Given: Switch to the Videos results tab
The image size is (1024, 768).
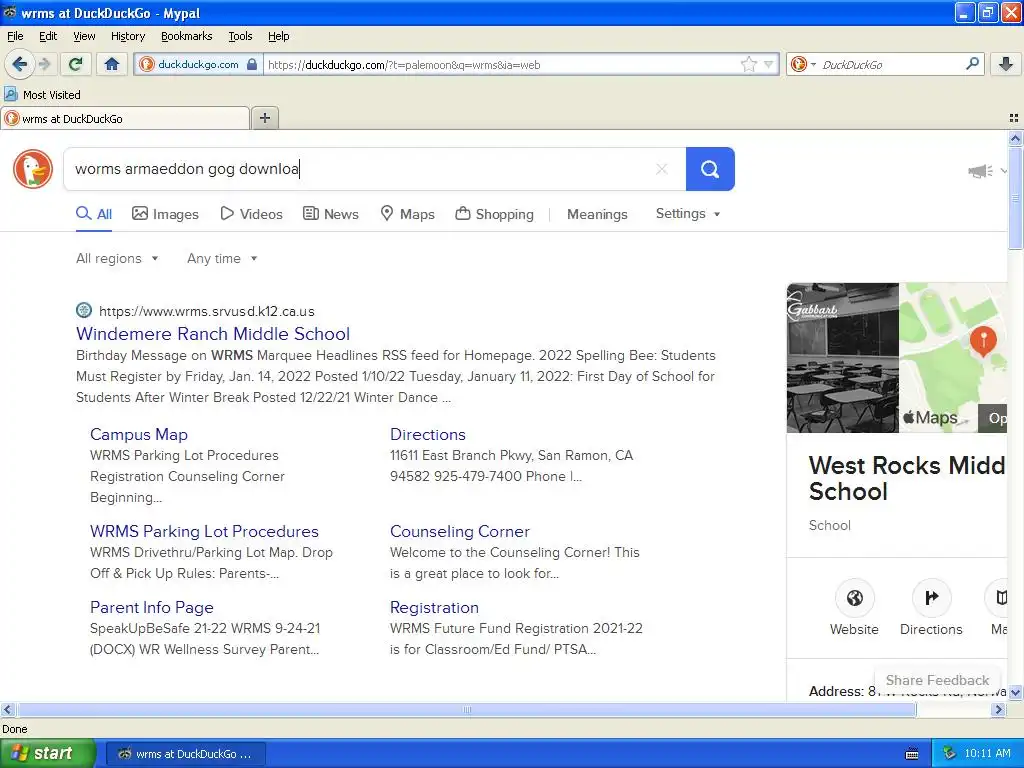Looking at the screenshot, I should 251,214.
